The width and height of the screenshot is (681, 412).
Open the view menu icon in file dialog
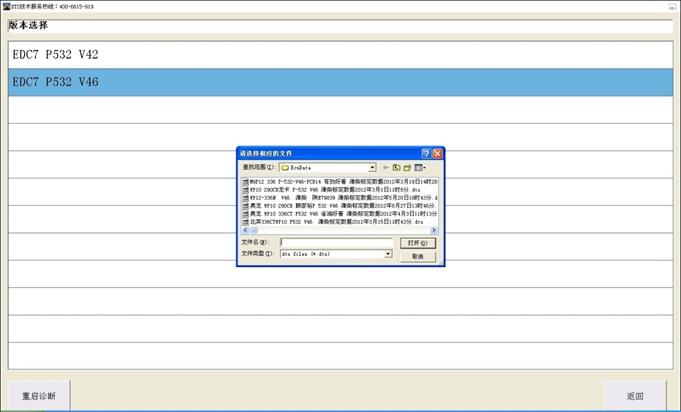pos(420,168)
